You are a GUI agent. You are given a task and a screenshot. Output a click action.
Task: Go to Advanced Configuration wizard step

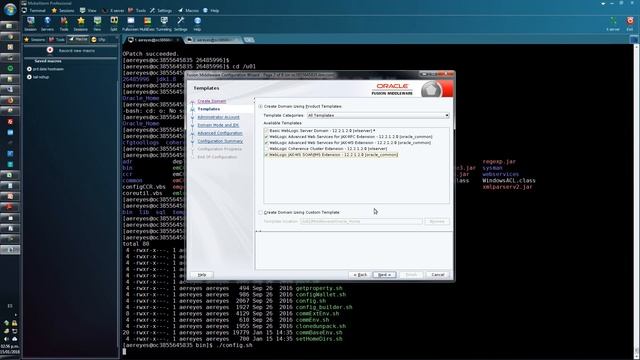point(220,133)
